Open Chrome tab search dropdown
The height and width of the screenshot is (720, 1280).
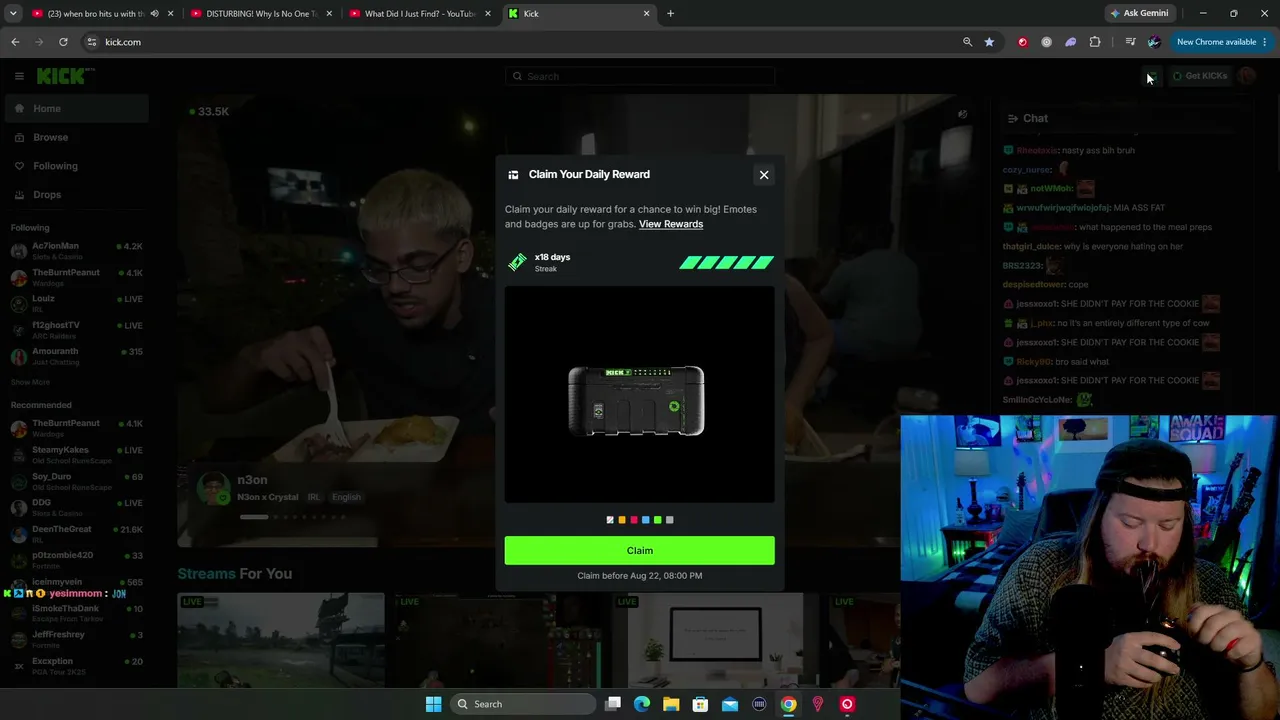point(13,14)
